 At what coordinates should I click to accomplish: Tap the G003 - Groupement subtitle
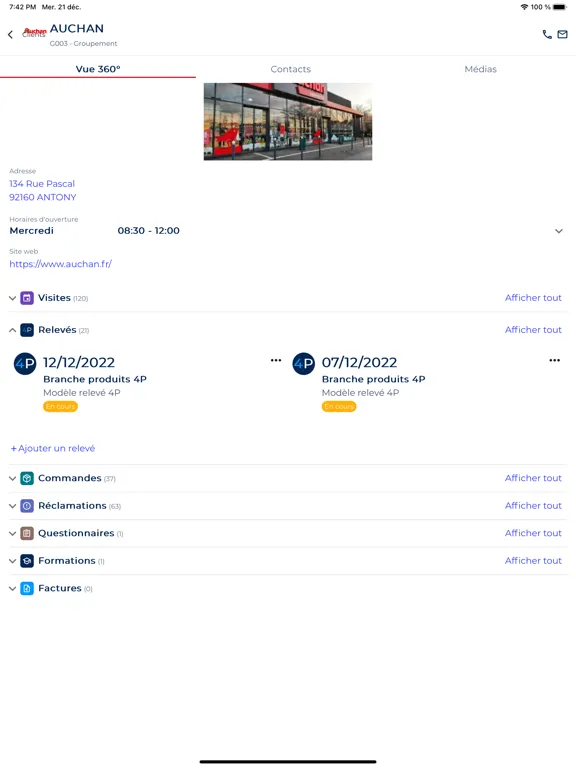pyautogui.click(x=83, y=44)
